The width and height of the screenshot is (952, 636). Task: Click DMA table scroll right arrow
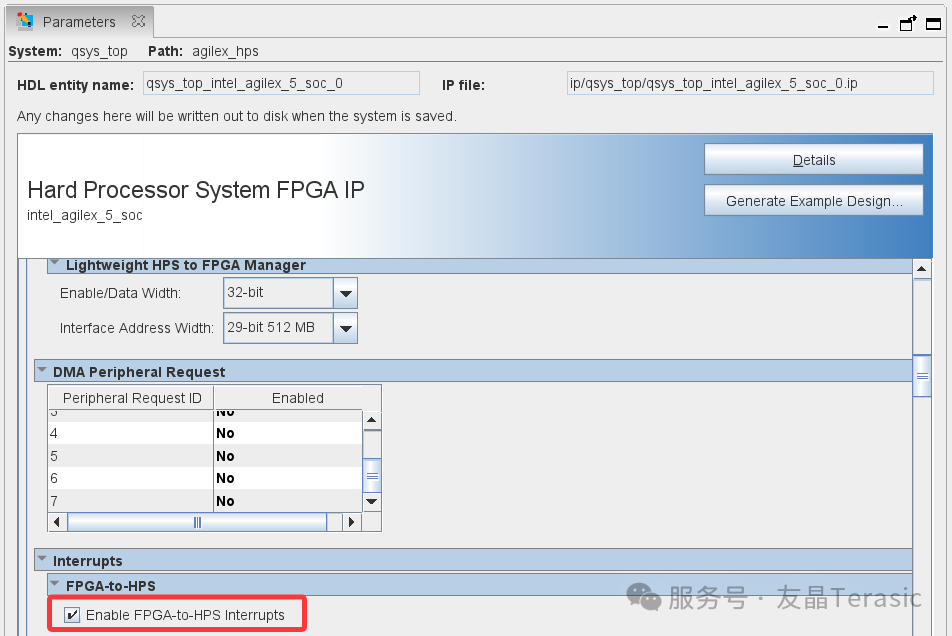[352, 522]
